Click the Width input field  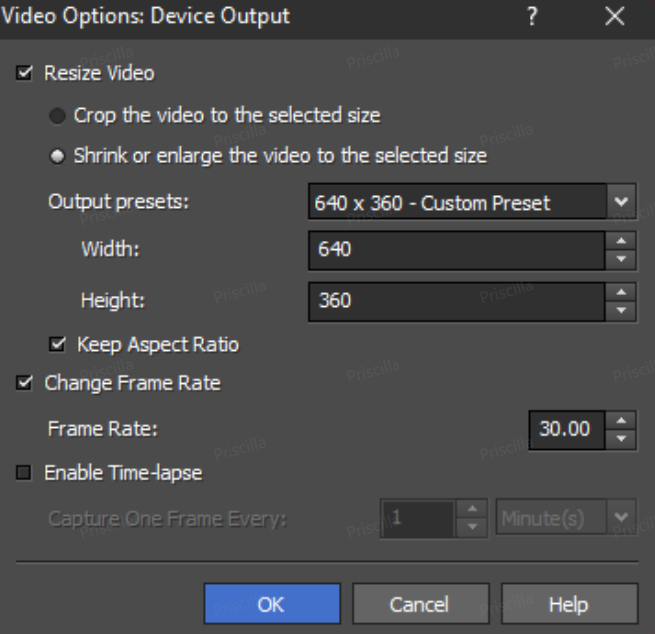pos(456,249)
